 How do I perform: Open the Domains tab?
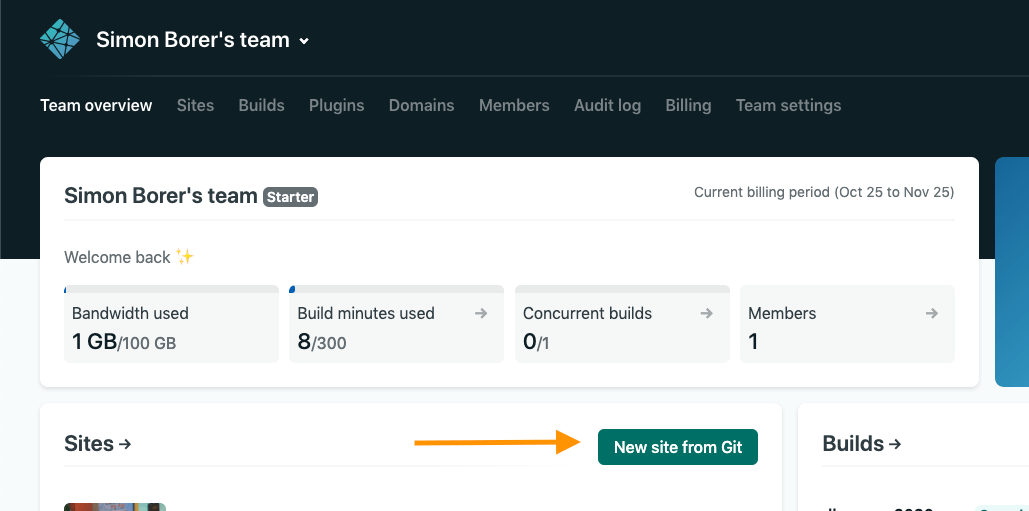pyautogui.click(x=421, y=105)
